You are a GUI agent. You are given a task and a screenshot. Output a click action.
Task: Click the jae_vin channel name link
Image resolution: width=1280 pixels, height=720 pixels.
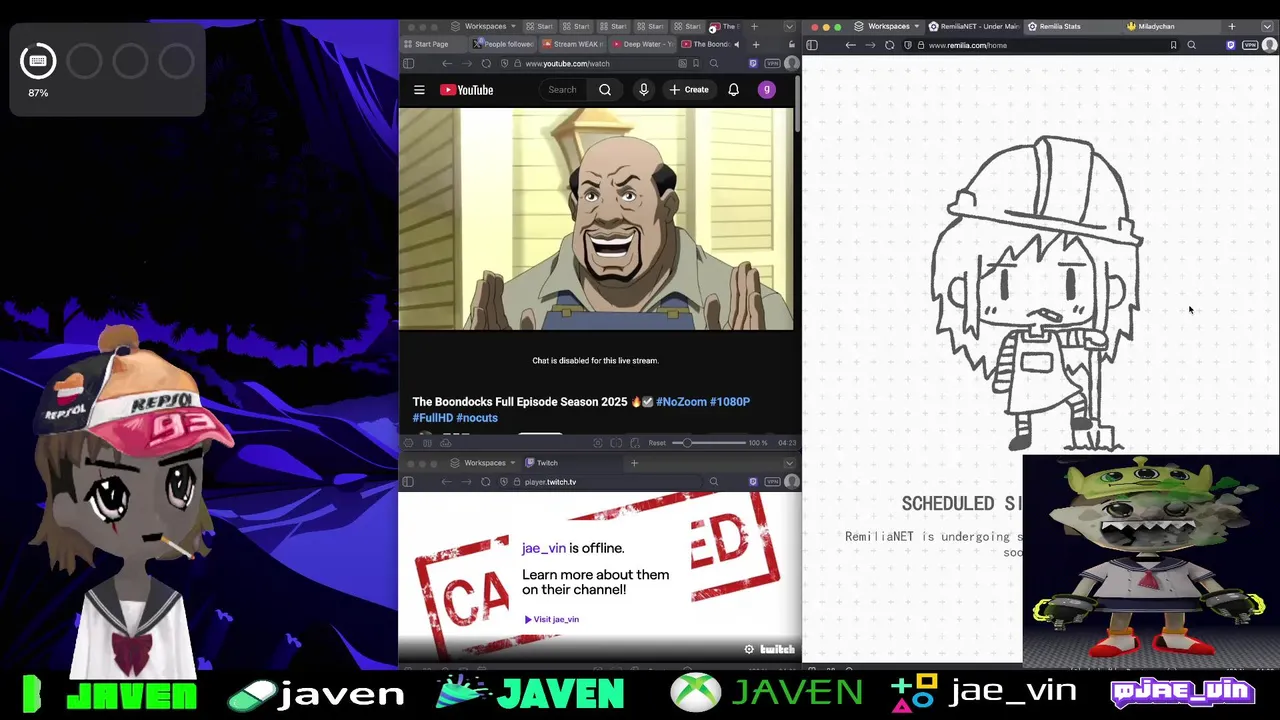pyautogui.click(x=544, y=548)
